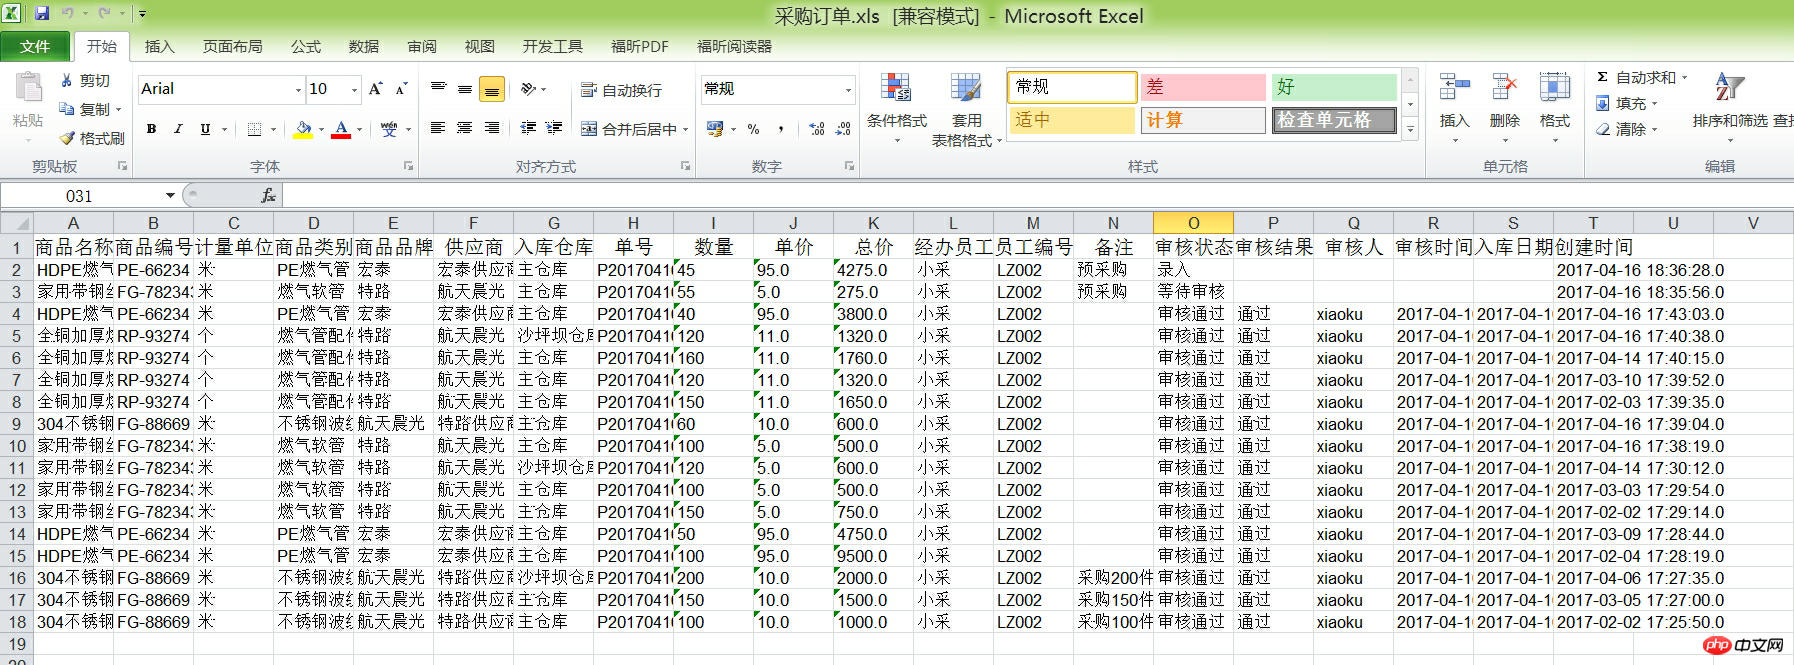Increase font size with the larger A
Screen dimensions: 1794x665
[x=376, y=89]
